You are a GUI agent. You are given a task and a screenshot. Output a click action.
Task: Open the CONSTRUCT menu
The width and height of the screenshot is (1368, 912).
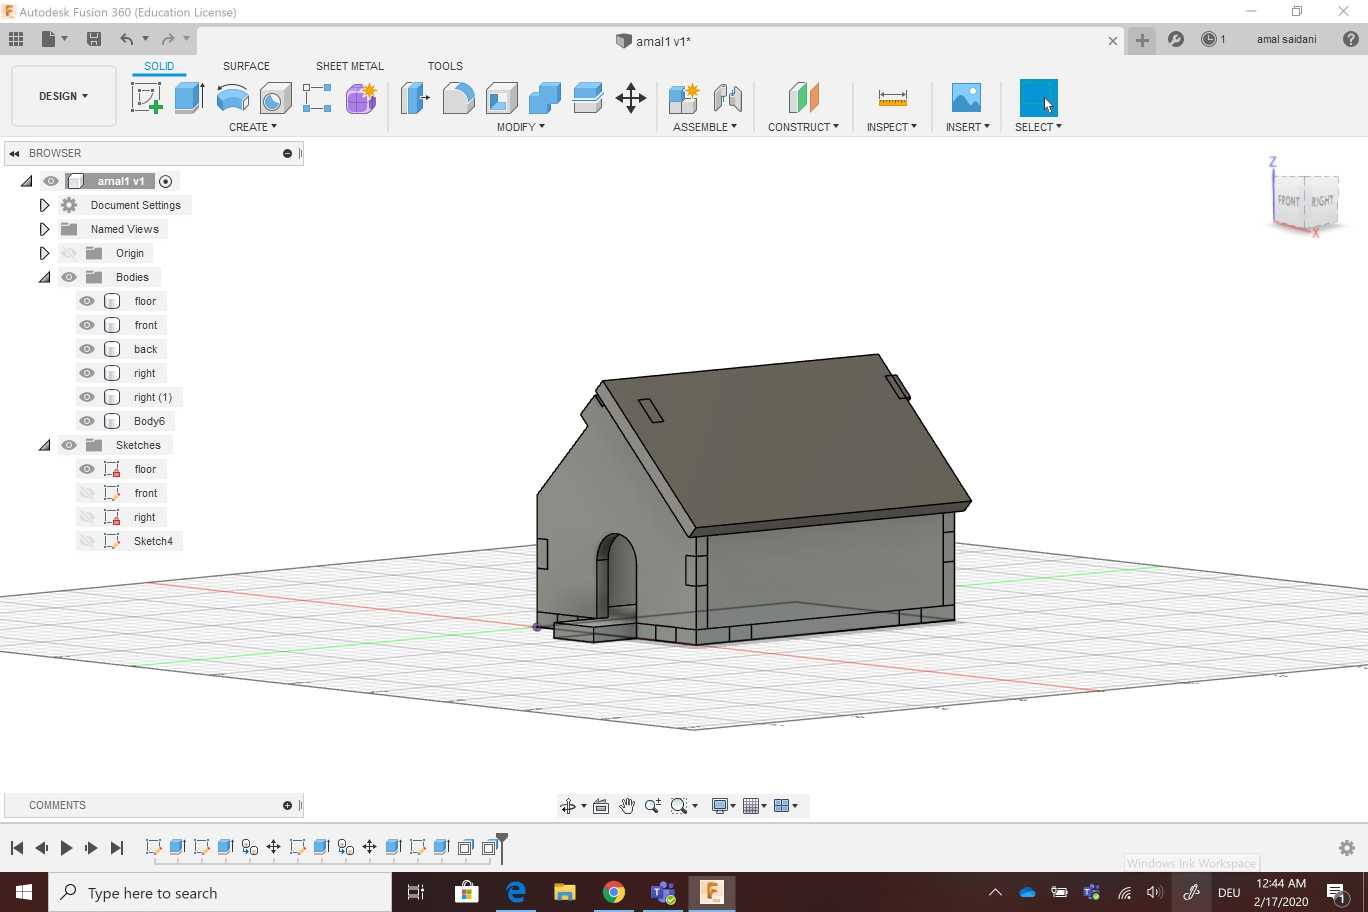[803, 127]
